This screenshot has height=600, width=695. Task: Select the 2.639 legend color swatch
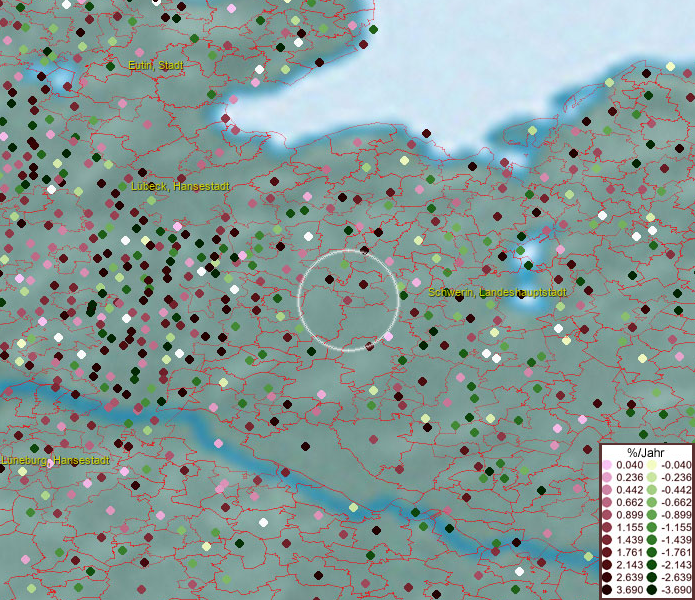[607, 577]
